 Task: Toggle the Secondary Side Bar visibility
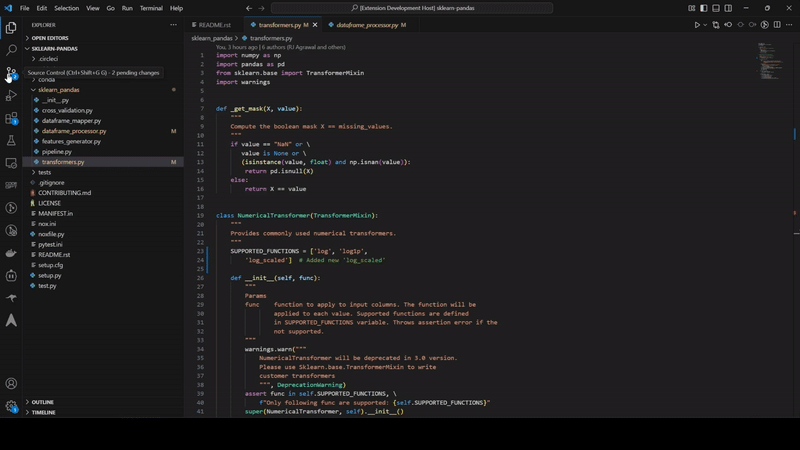[x=728, y=8]
